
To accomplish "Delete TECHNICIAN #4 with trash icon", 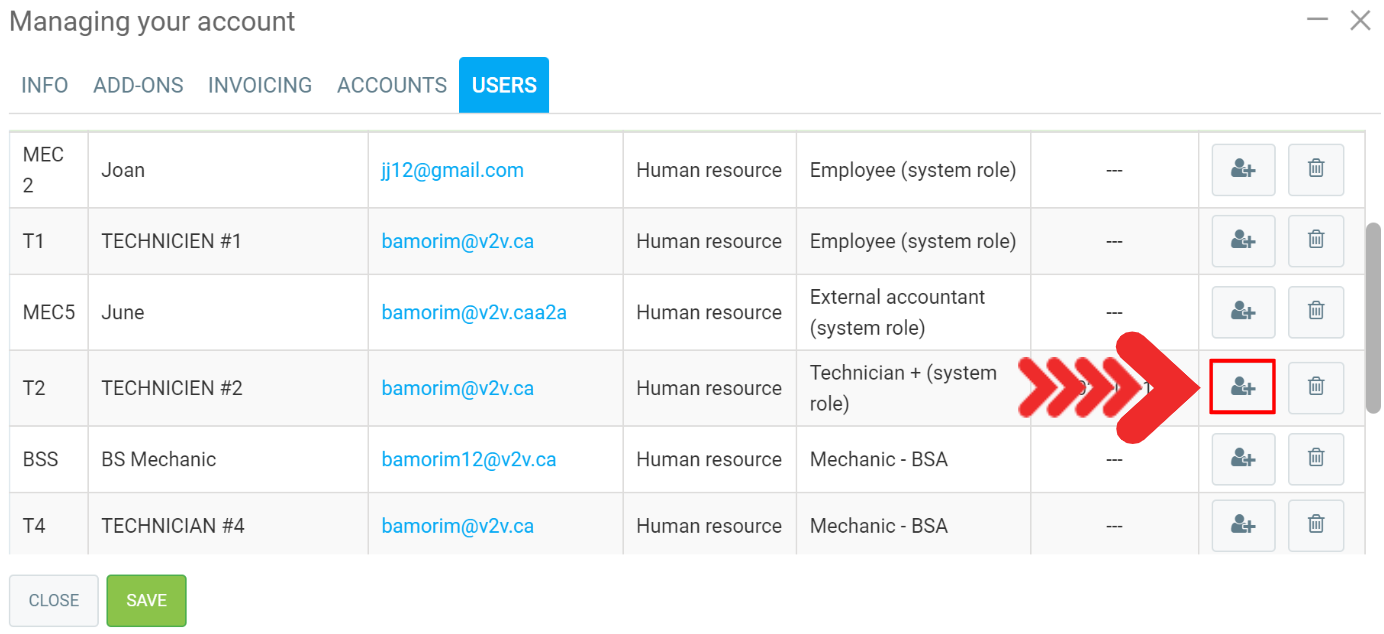I will pos(1316,525).
